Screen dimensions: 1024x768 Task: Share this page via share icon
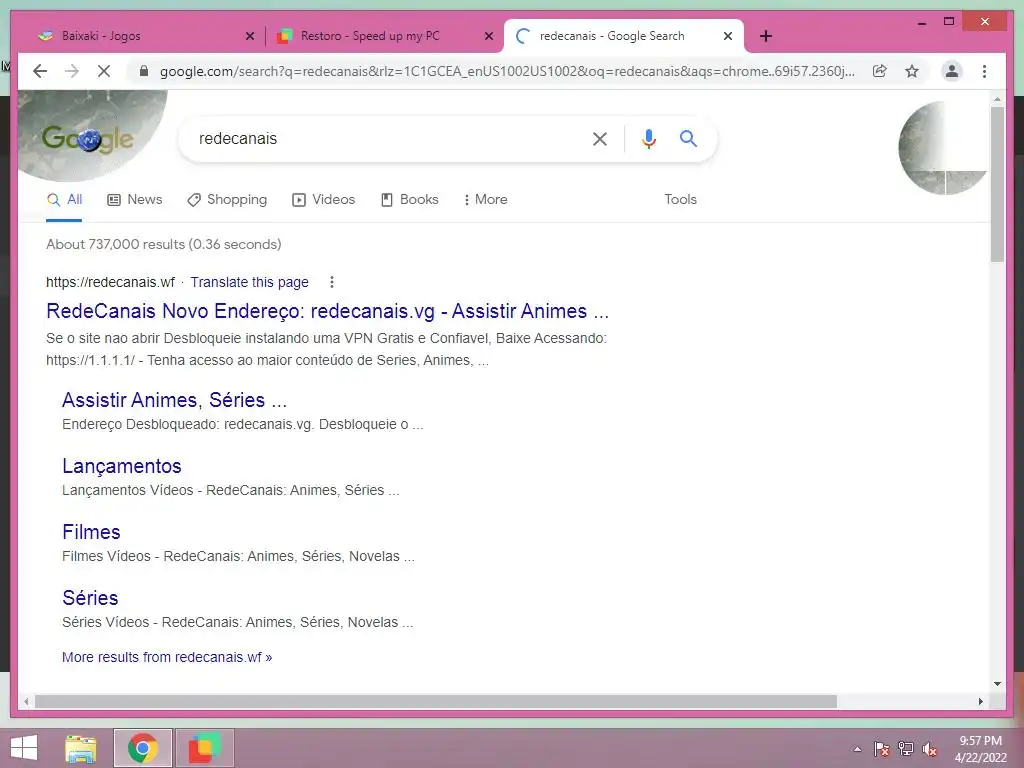pos(880,71)
